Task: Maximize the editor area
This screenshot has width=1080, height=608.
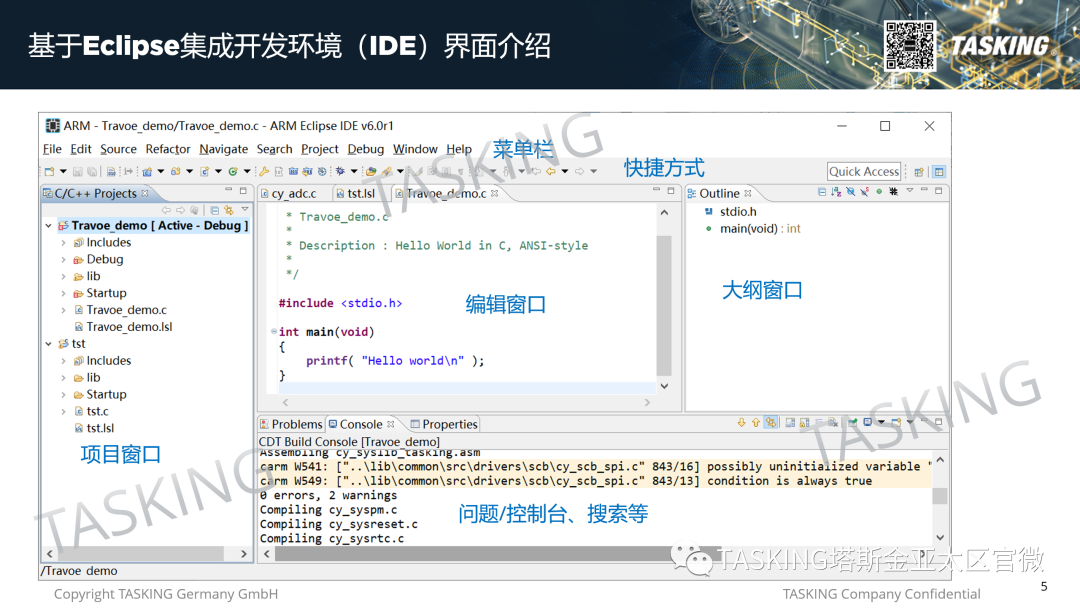Action: [x=671, y=191]
